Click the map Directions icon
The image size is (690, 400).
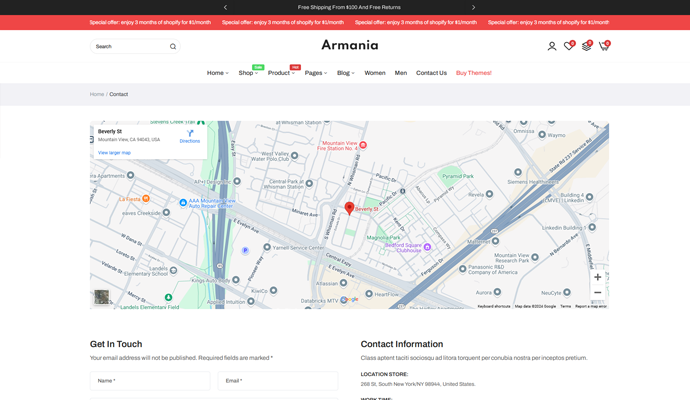[x=190, y=135]
